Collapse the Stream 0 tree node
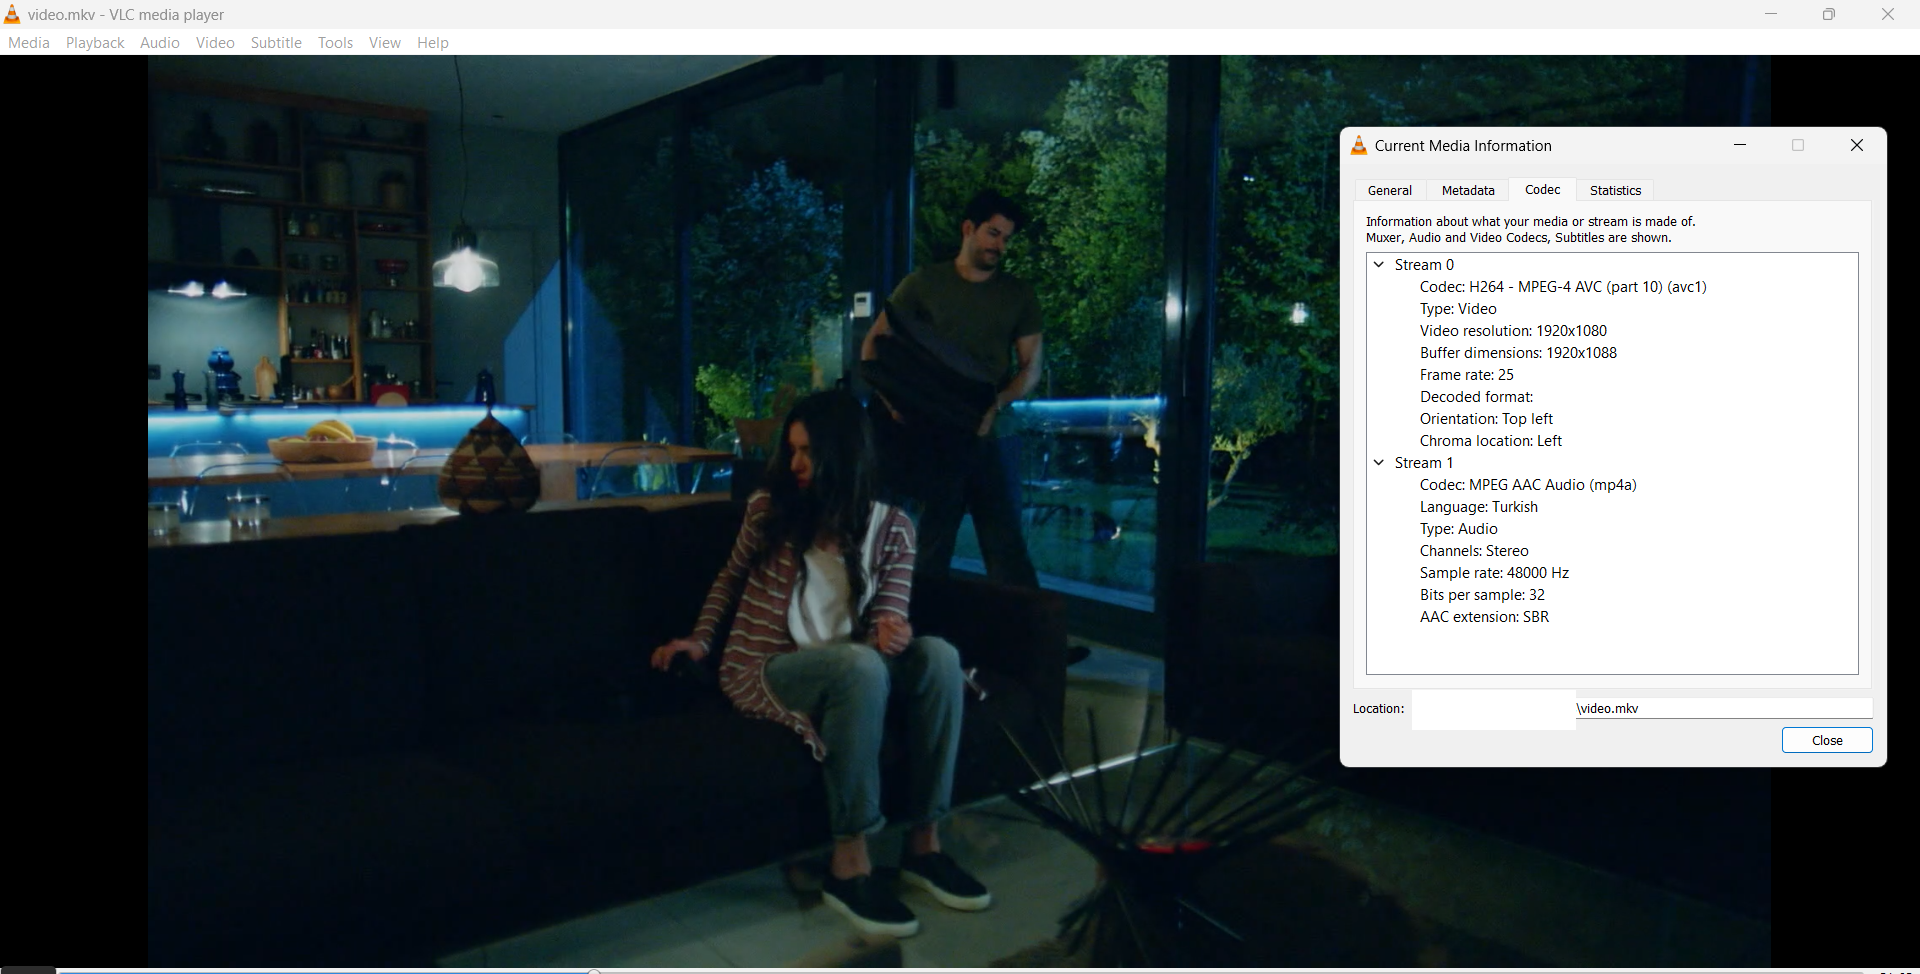The image size is (1920, 974). click(1379, 265)
